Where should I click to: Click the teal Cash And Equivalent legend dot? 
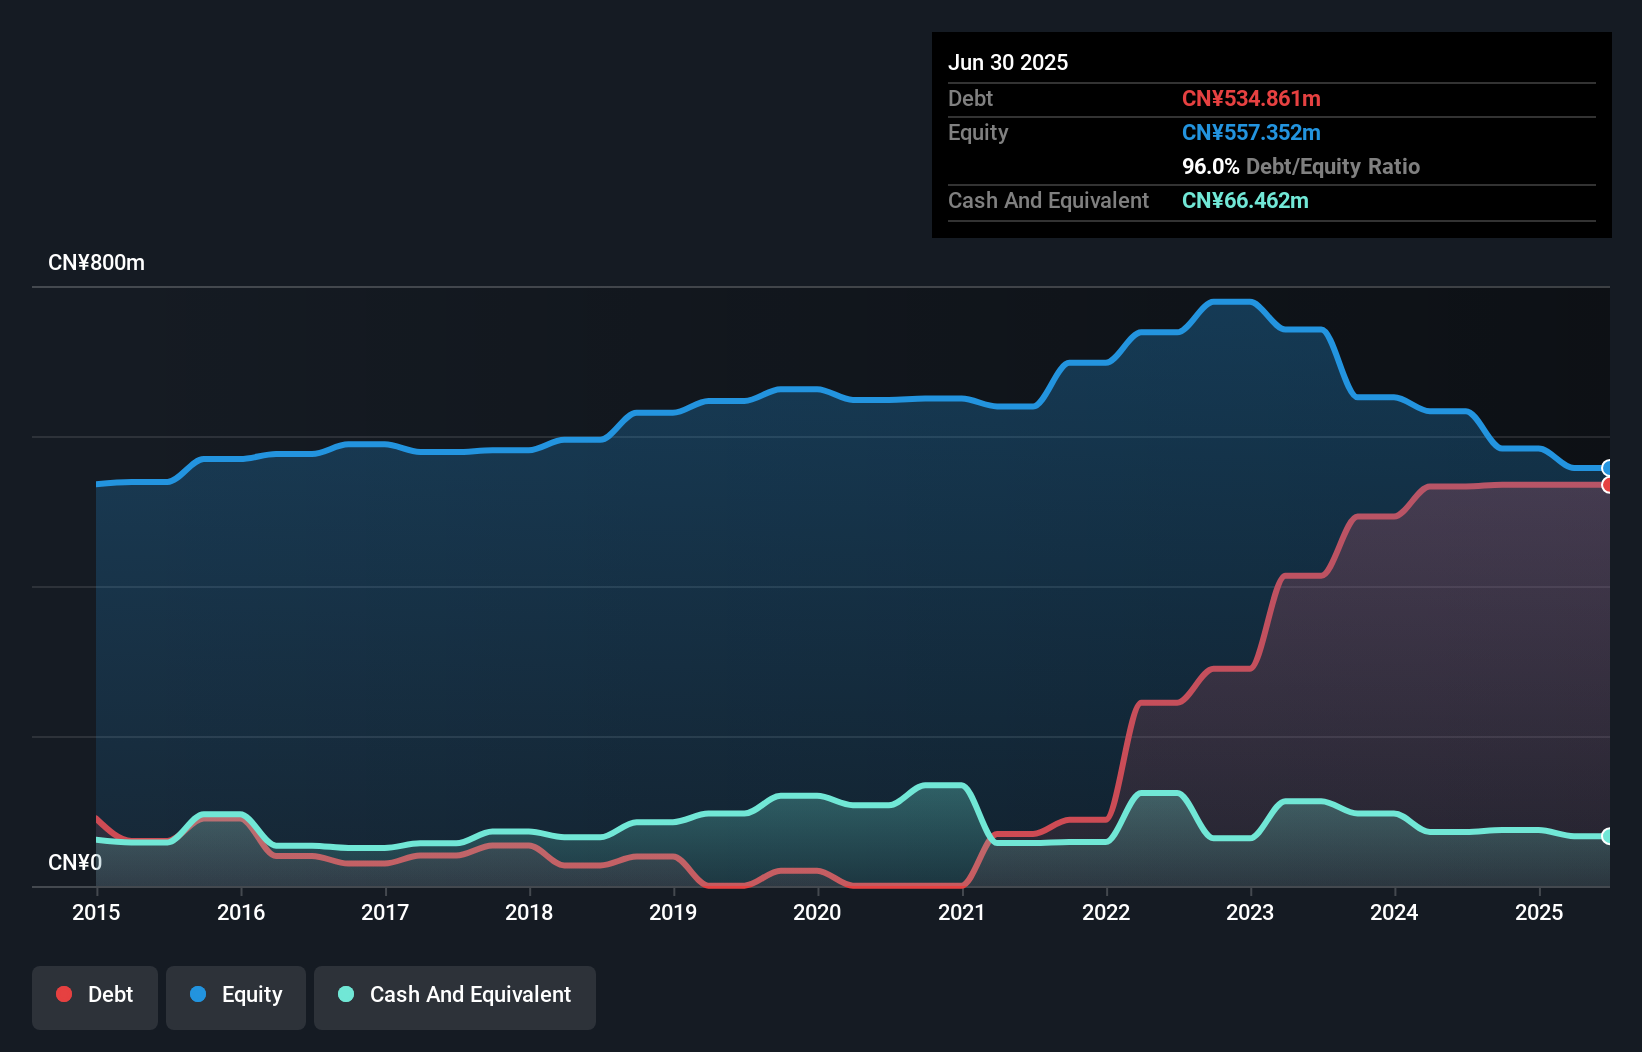(x=344, y=994)
